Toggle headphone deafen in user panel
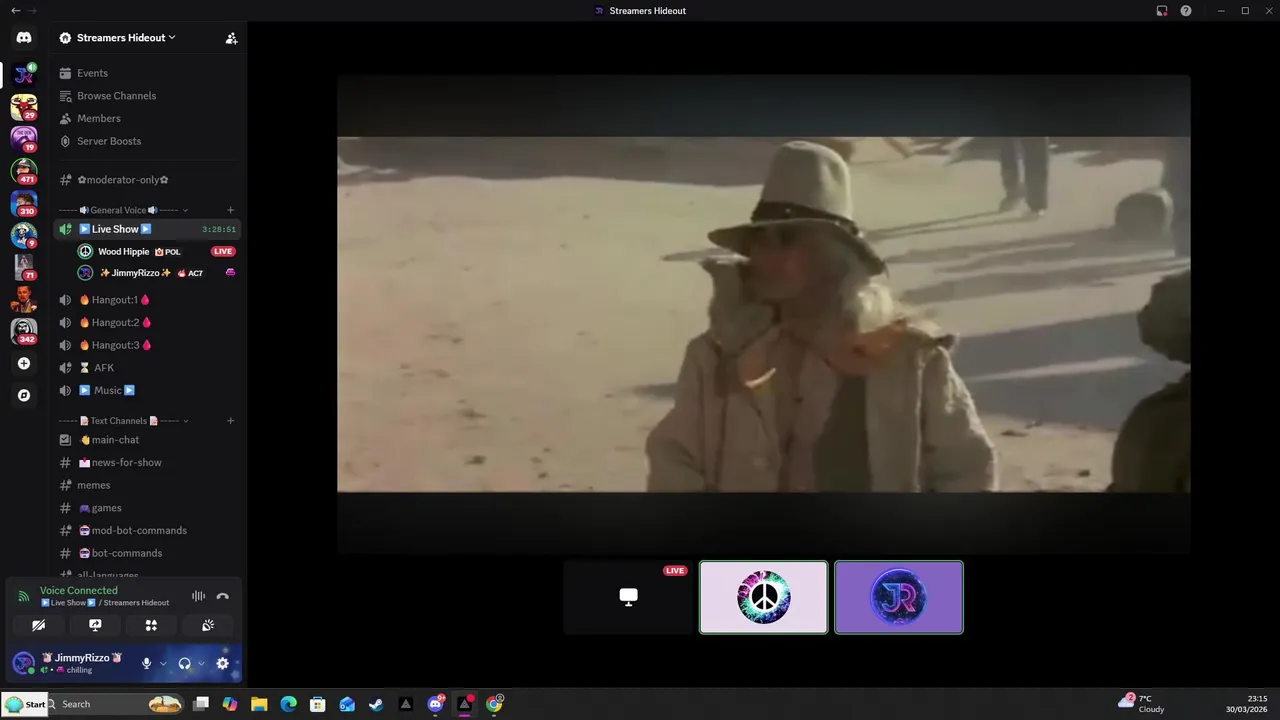Viewport: 1280px width, 720px height. [x=184, y=663]
